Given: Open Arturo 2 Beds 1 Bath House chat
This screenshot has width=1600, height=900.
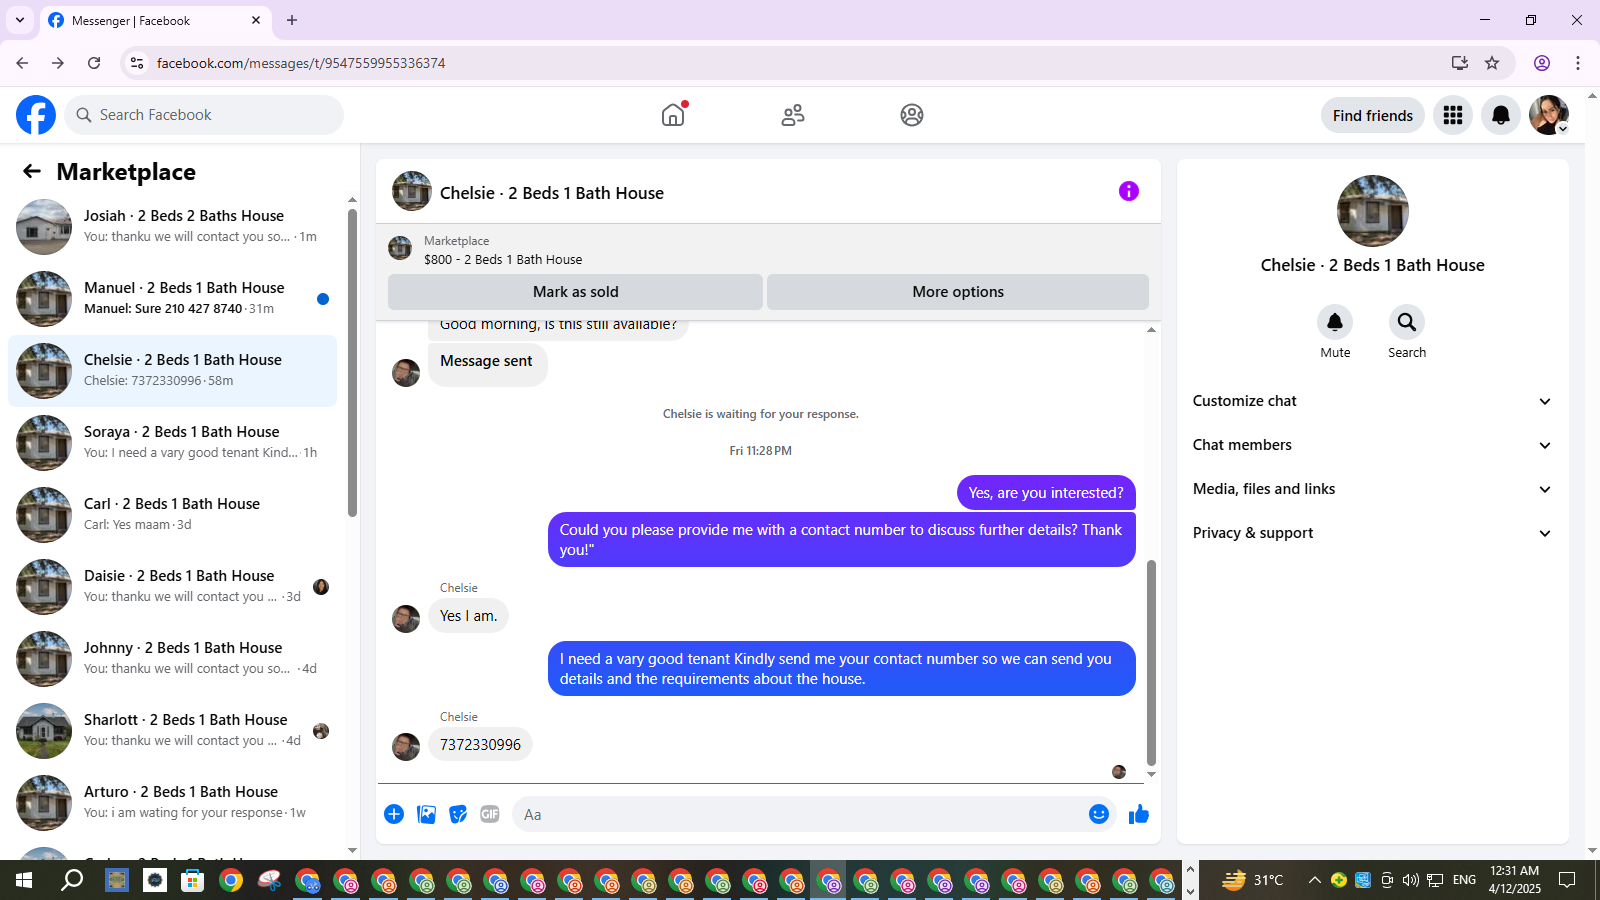Looking at the screenshot, I should (x=173, y=803).
